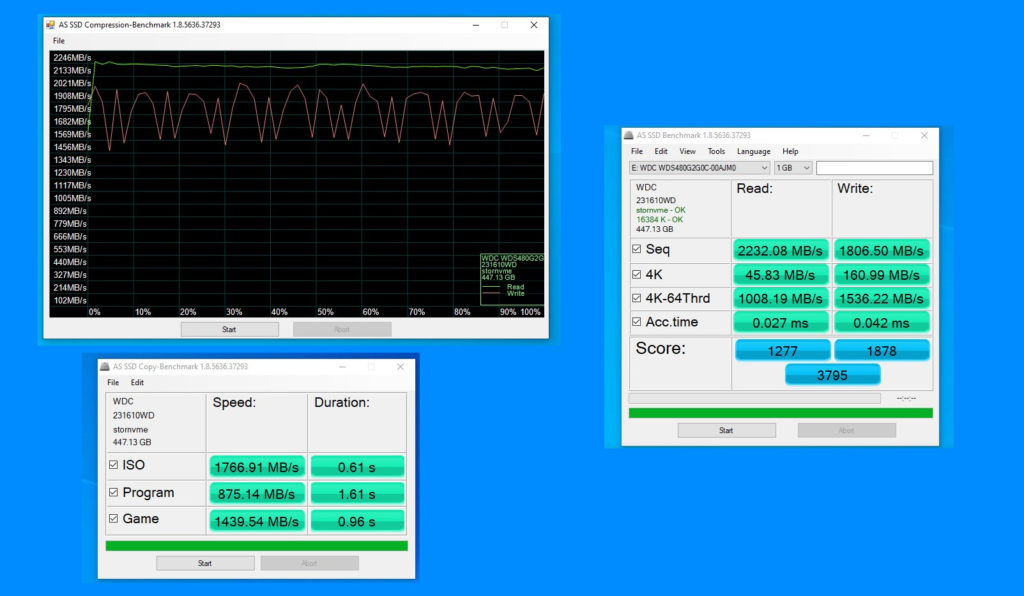Toggle the 4K-64Thrd test checkbox
The width and height of the screenshot is (1024, 596).
point(638,298)
